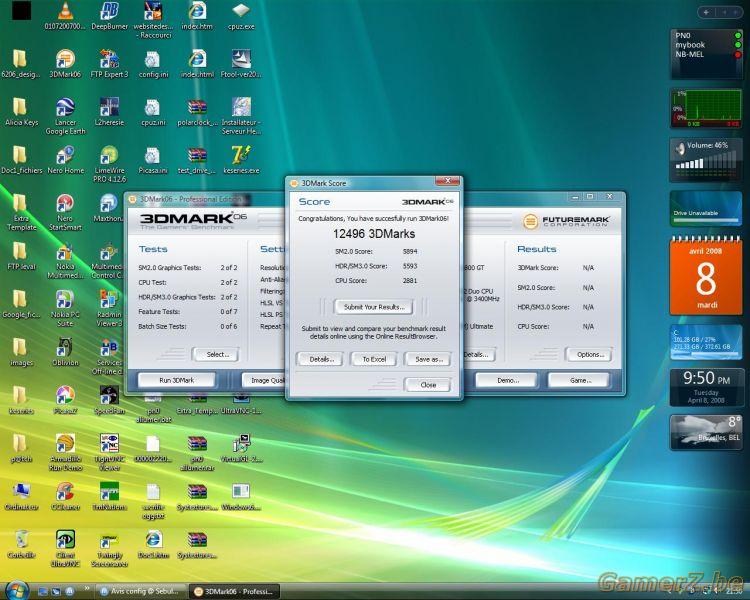This screenshot has height=600, width=750.
Task: Click the network status gadget listing mybook
Action: coord(706,54)
